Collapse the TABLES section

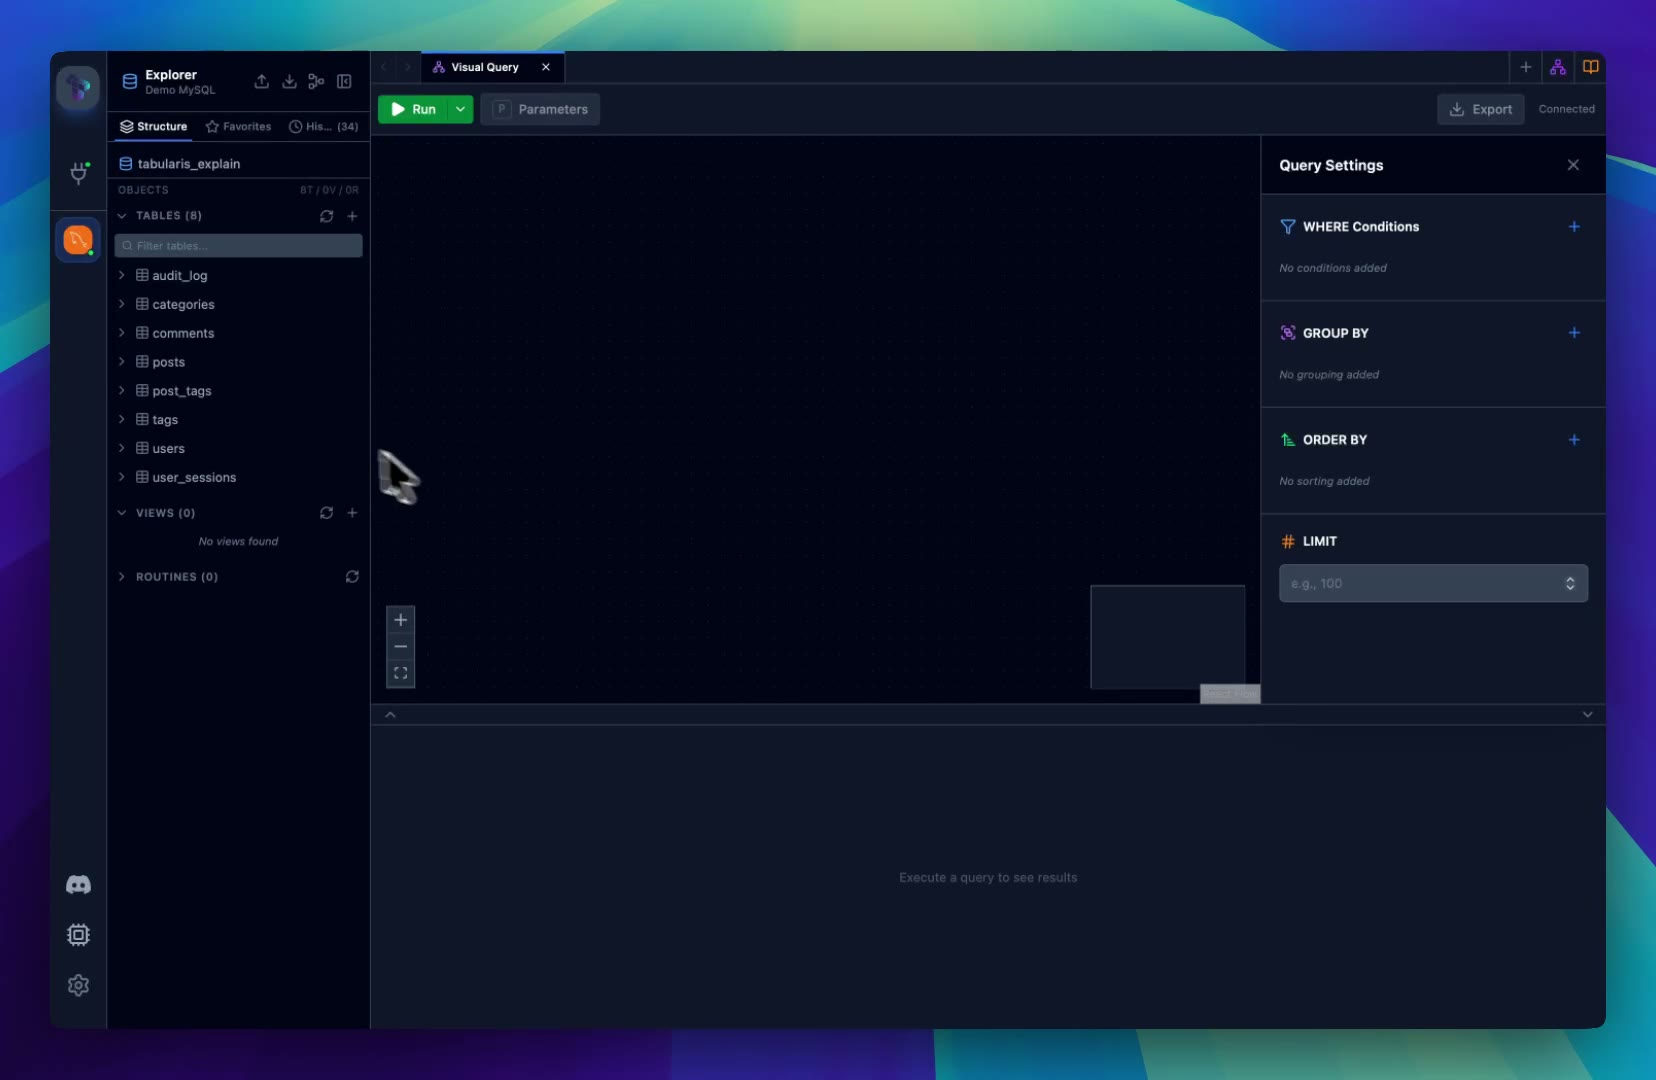(x=122, y=216)
